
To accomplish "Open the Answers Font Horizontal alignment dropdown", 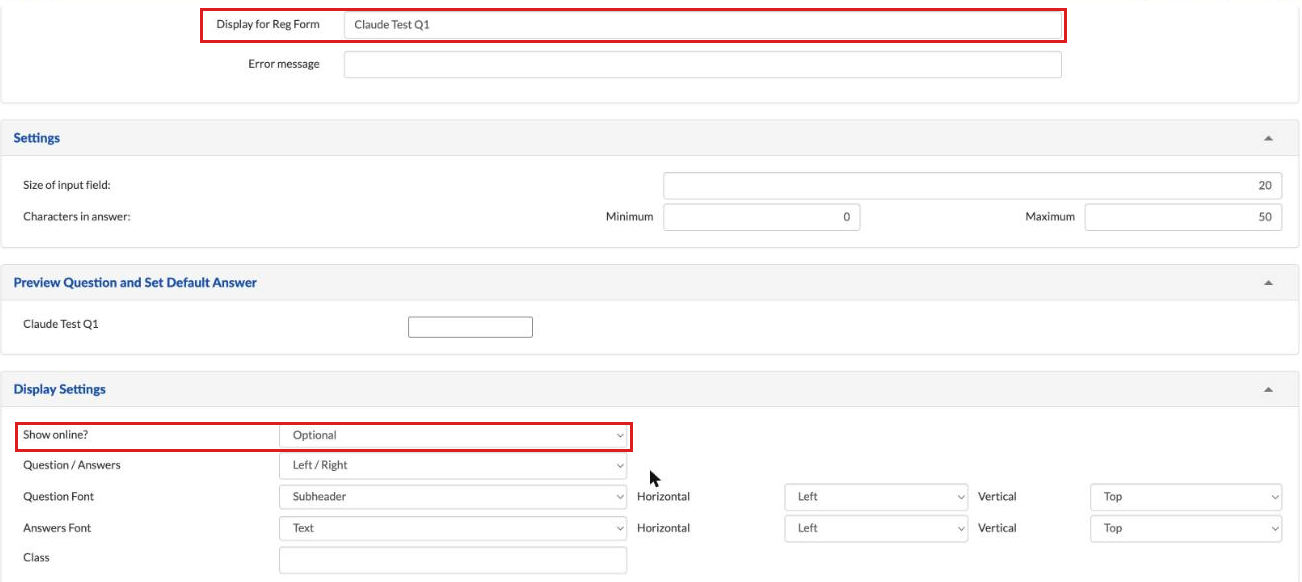I will (x=876, y=528).
